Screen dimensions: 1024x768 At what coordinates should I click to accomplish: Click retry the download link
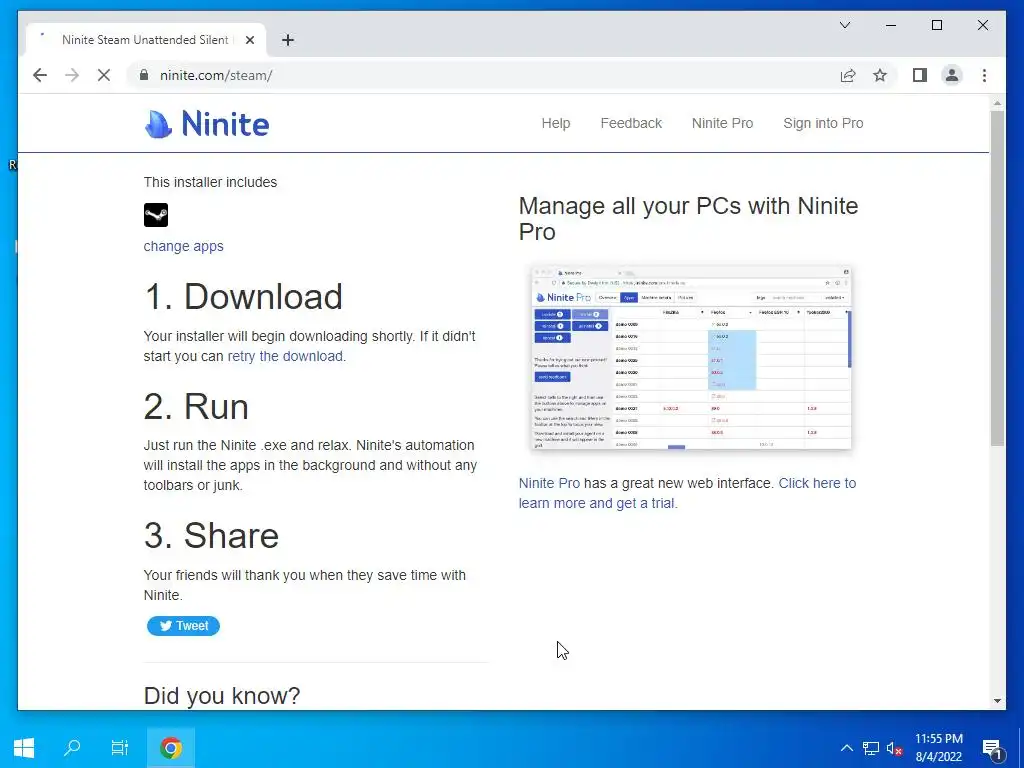(x=285, y=356)
